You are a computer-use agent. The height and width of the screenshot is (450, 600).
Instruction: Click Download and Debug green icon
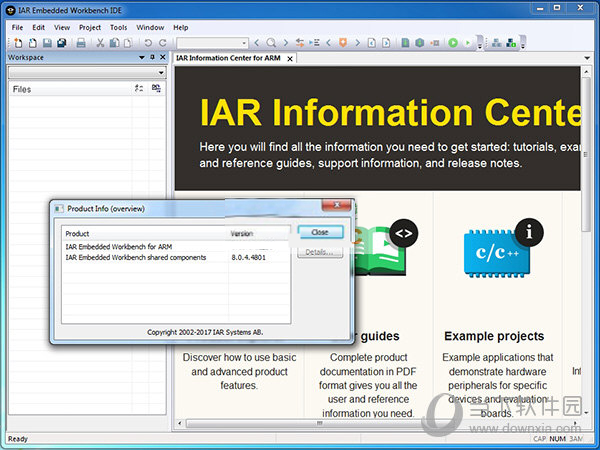click(x=453, y=43)
